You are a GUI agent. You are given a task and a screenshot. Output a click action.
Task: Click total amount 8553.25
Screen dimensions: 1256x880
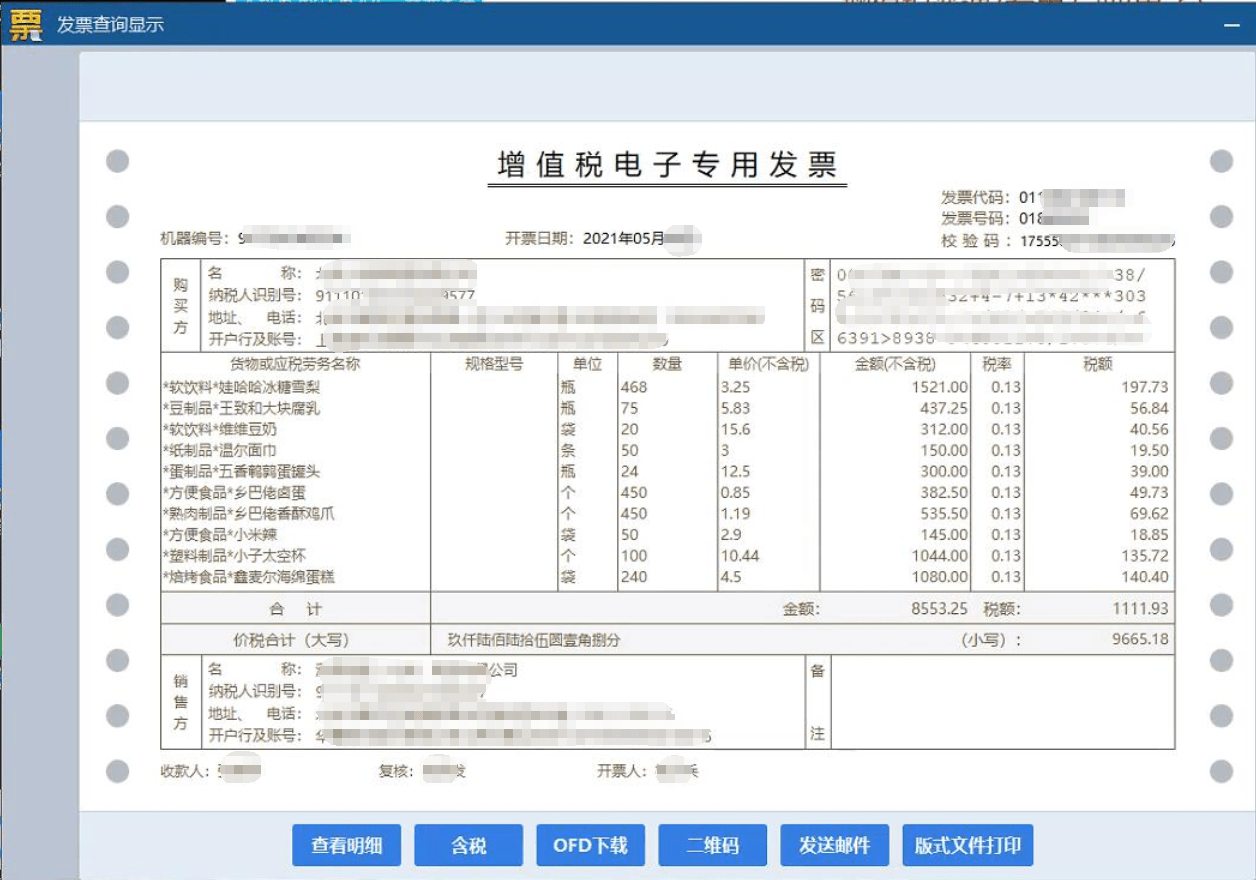[x=939, y=608]
